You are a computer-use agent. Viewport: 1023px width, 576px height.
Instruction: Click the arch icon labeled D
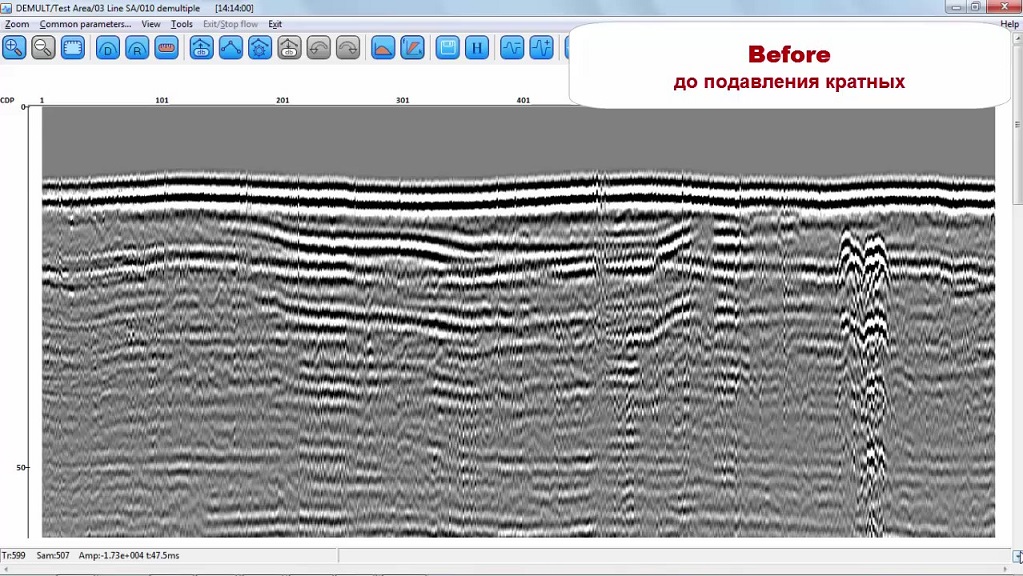(108, 48)
